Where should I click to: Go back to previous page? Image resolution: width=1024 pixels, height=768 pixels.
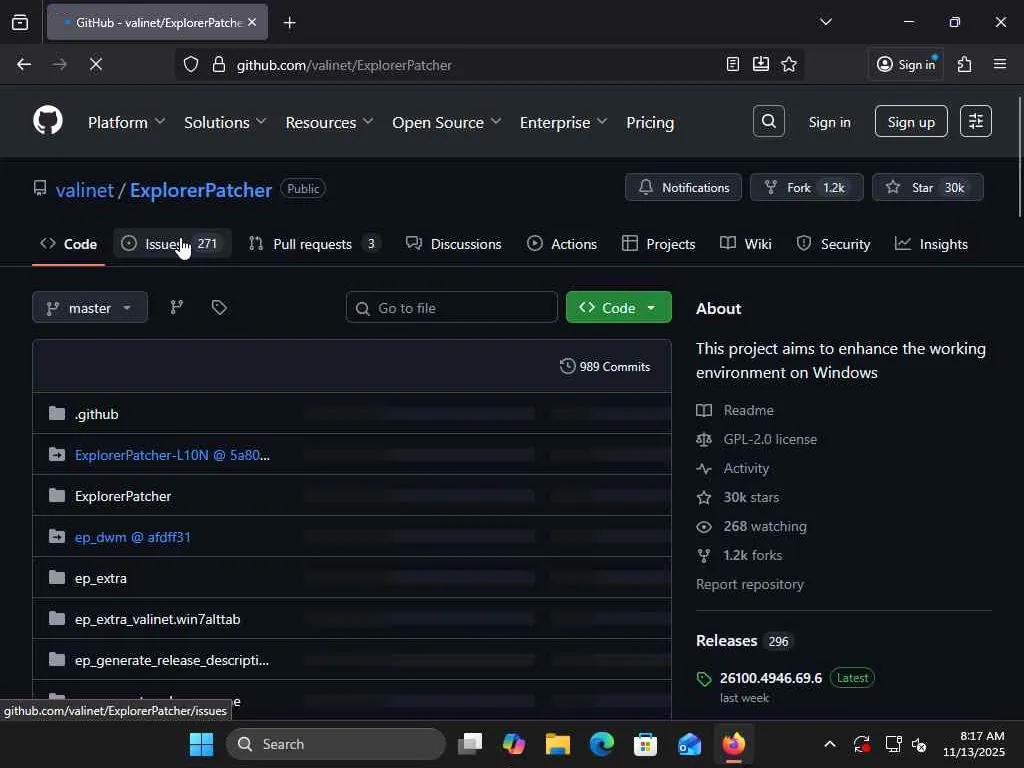24,64
